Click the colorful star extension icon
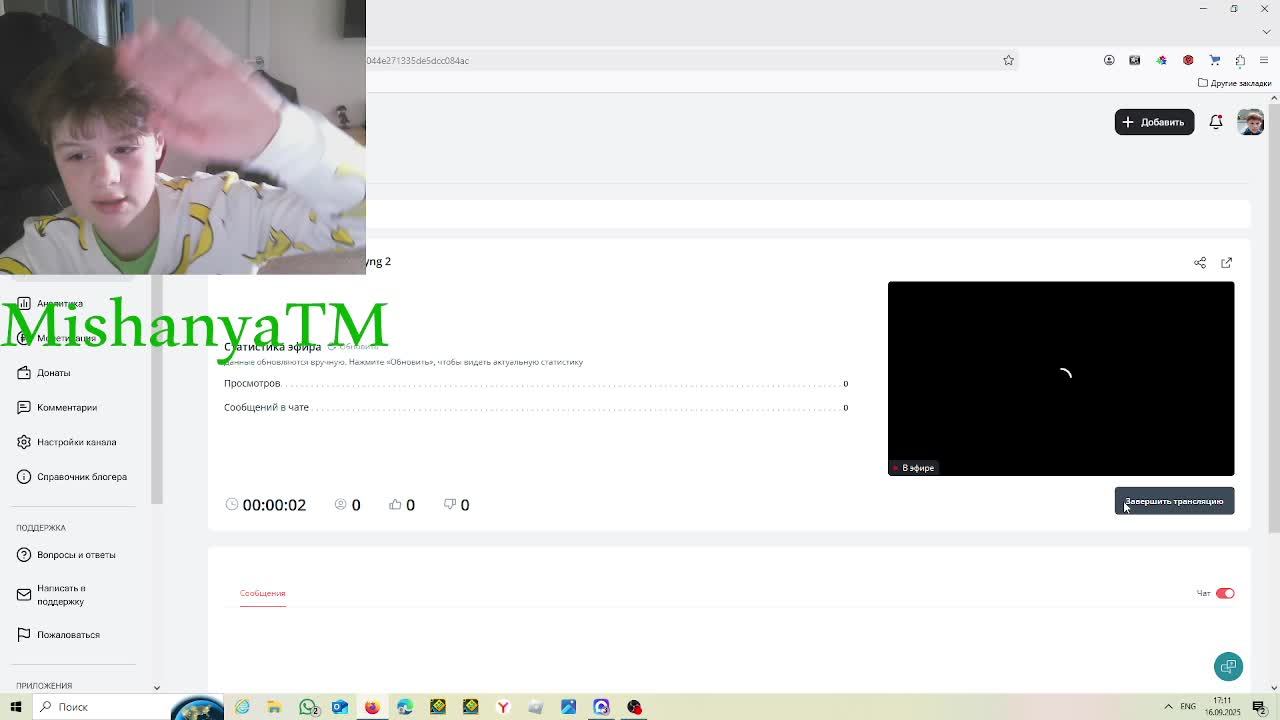 click(x=1161, y=60)
